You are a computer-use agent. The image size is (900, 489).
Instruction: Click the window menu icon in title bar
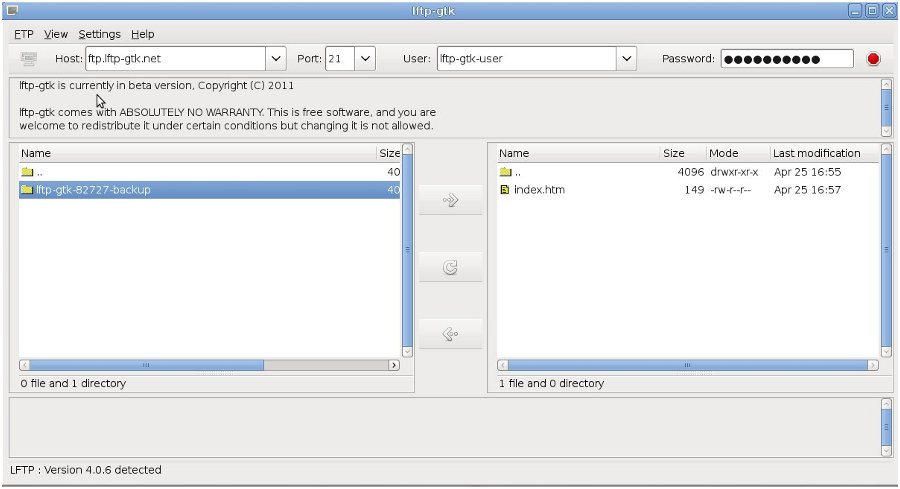click(x=11, y=10)
